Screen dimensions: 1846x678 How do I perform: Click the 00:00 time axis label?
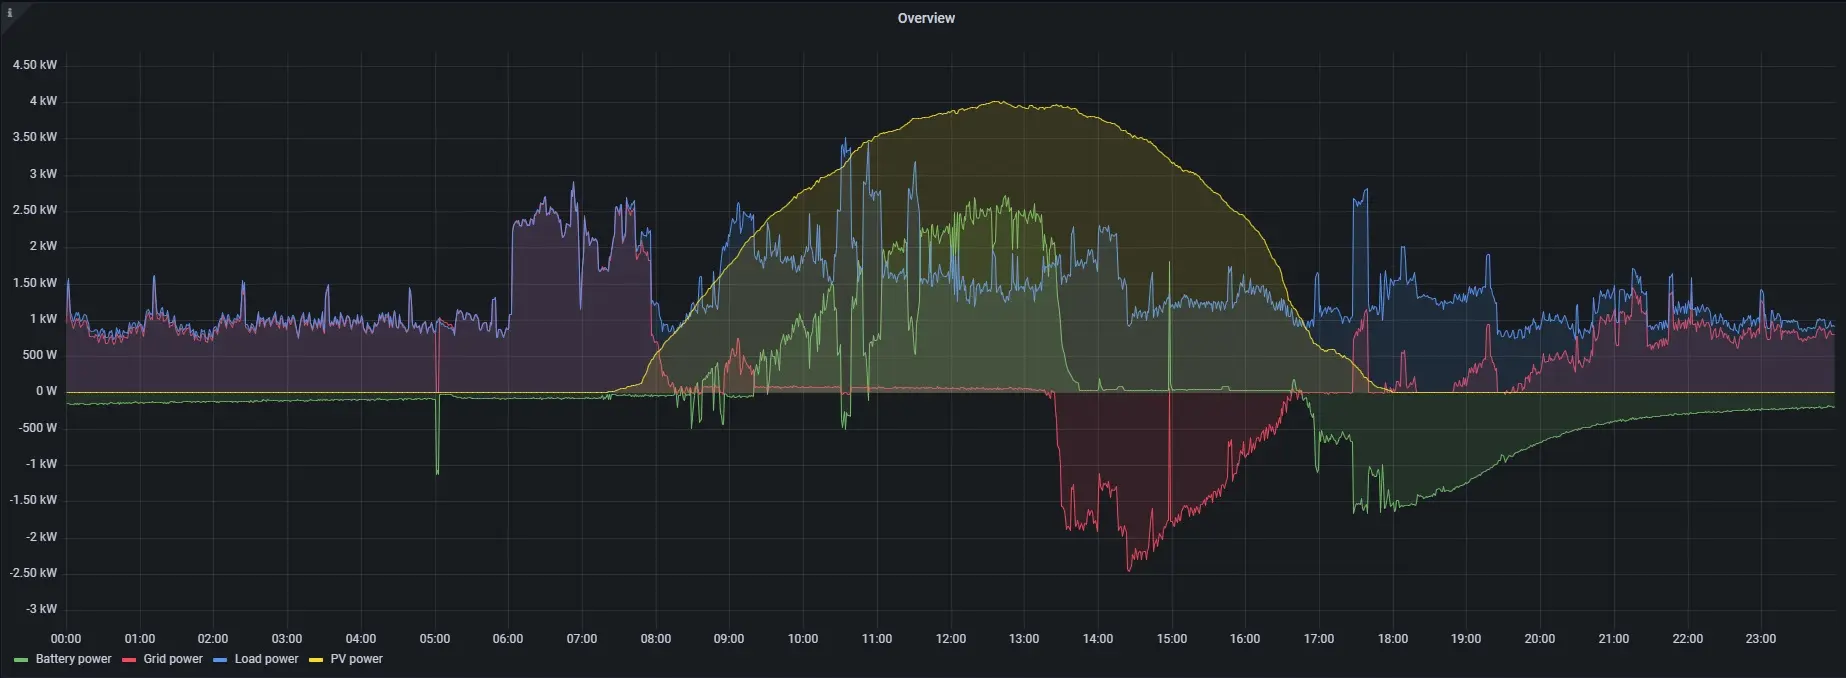click(x=66, y=639)
